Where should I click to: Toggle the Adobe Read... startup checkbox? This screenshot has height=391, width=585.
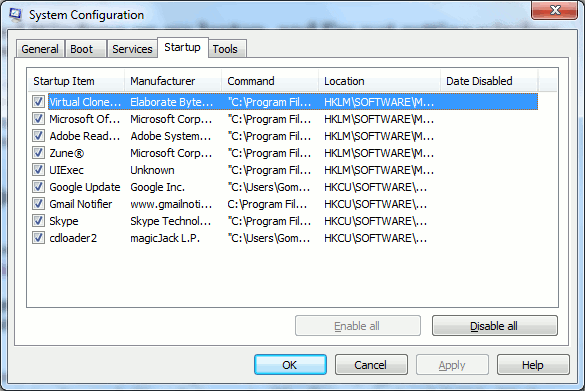pos(38,135)
